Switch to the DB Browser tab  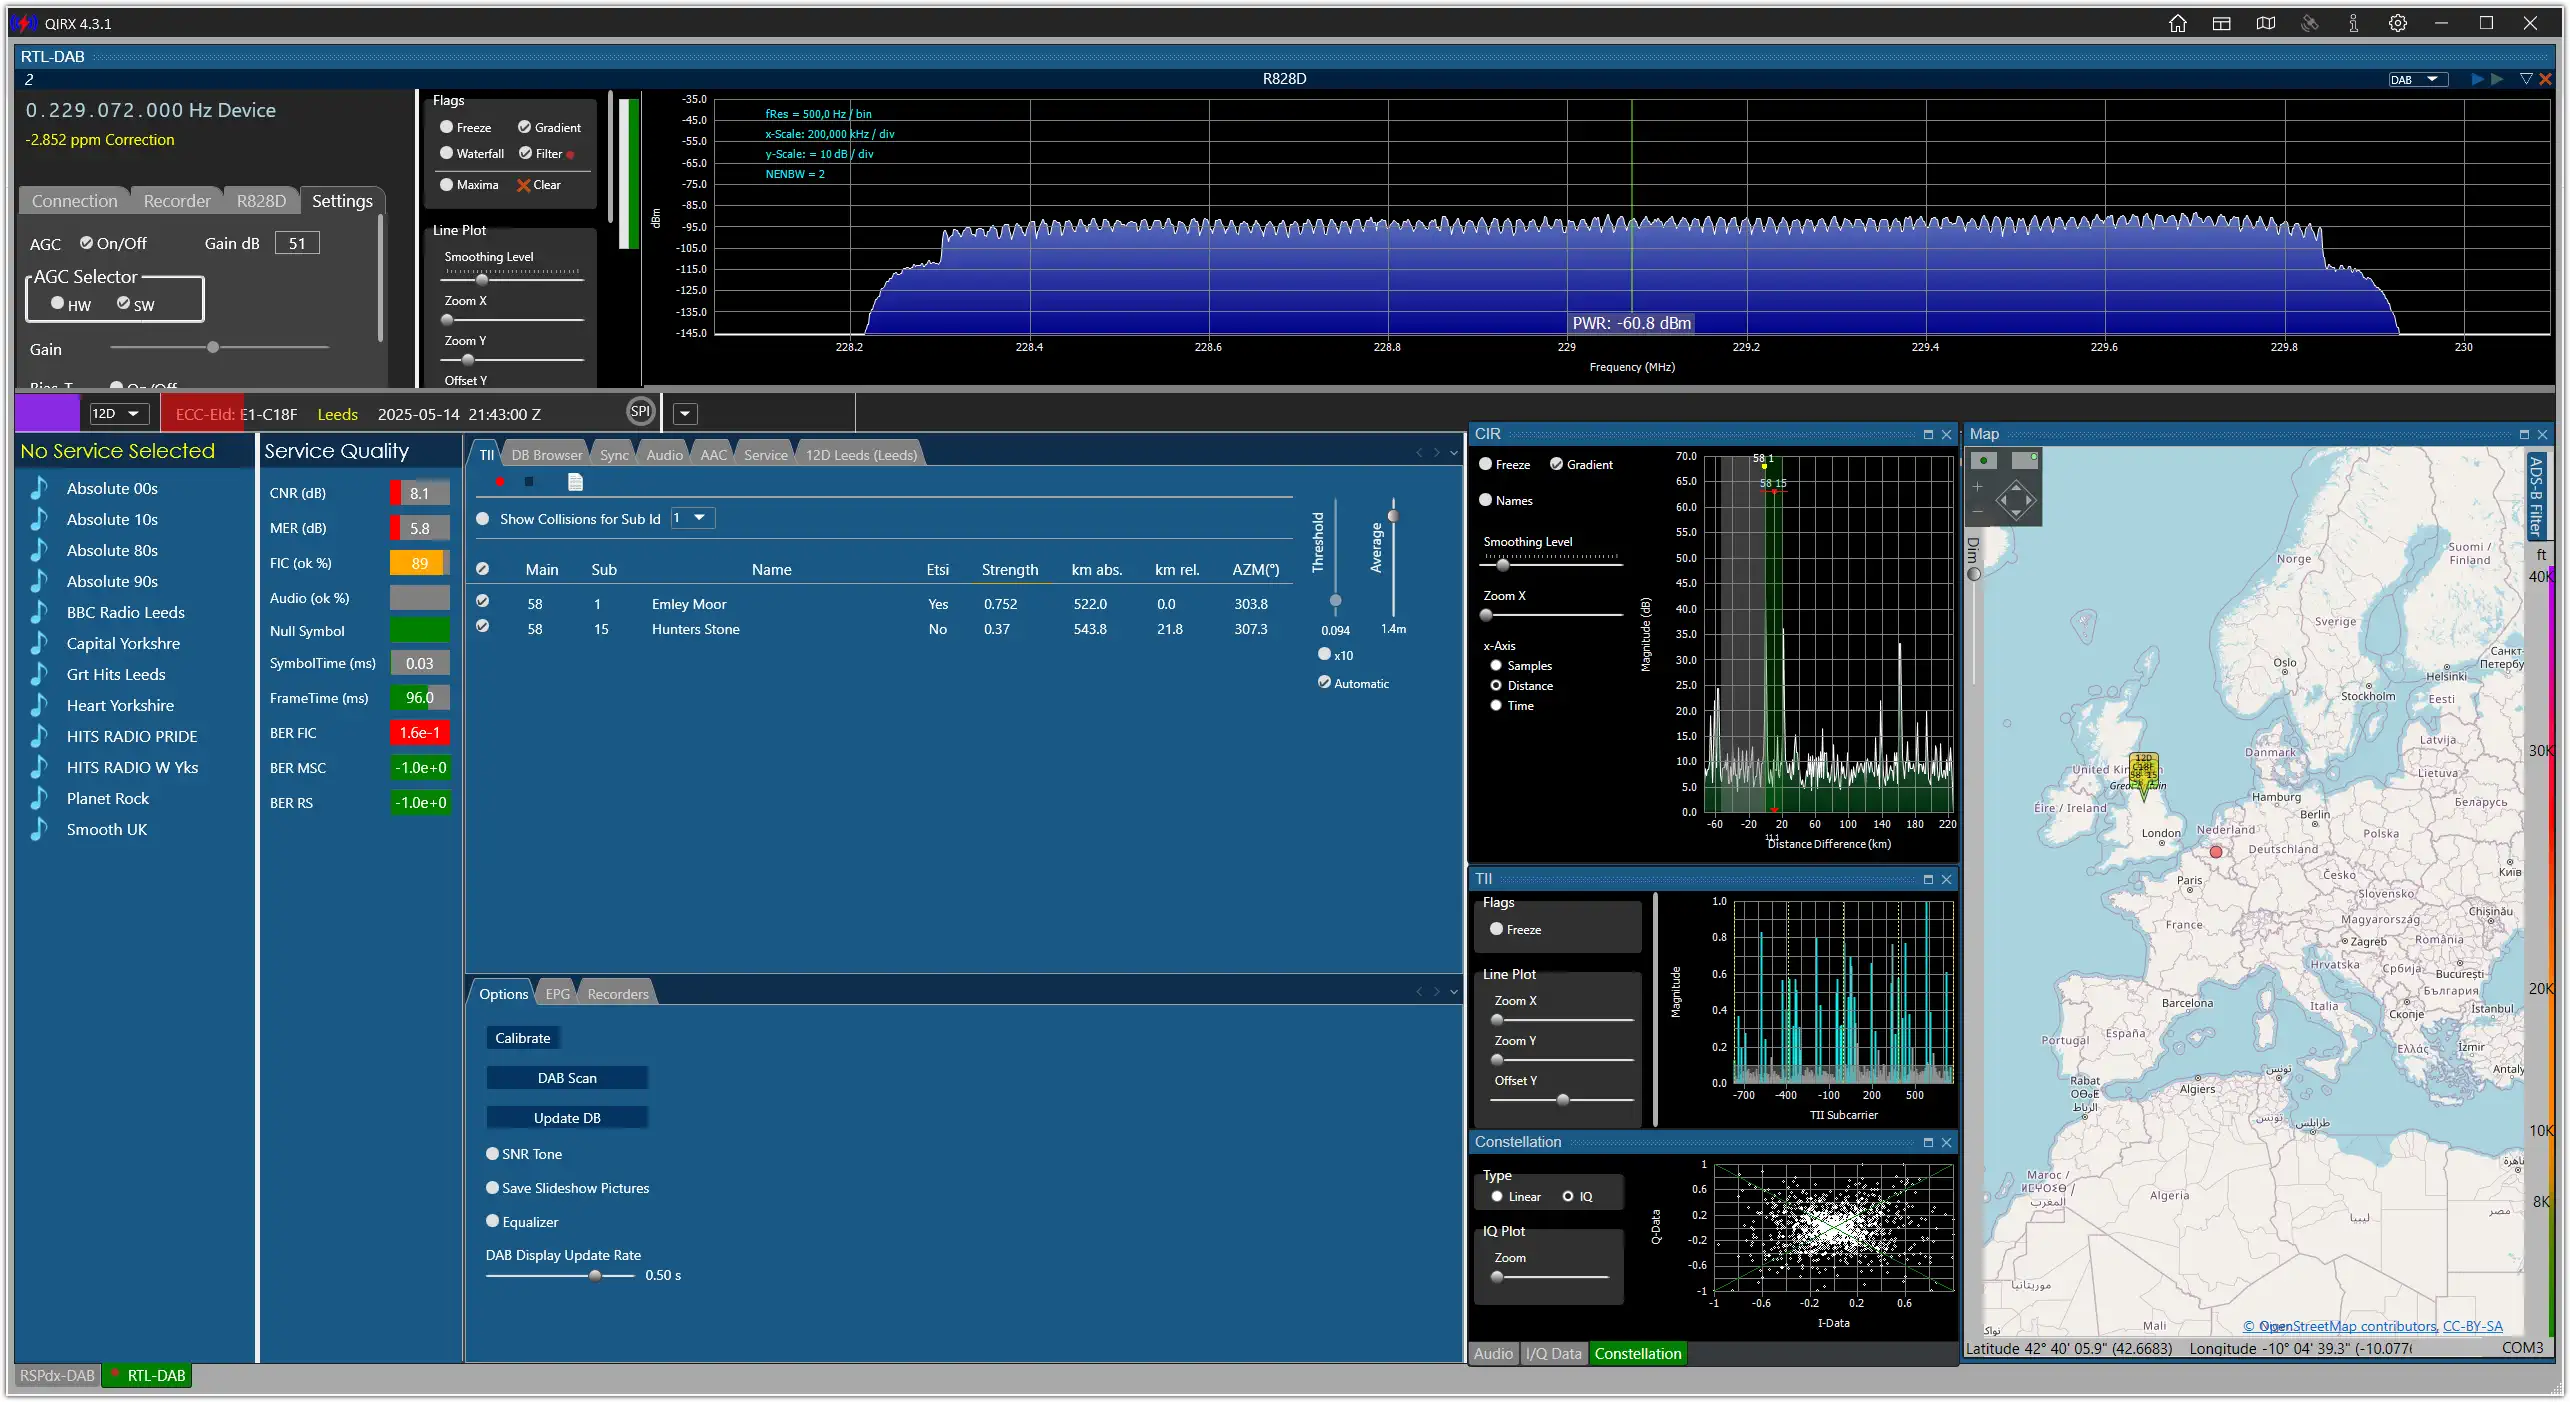click(x=546, y=455)
